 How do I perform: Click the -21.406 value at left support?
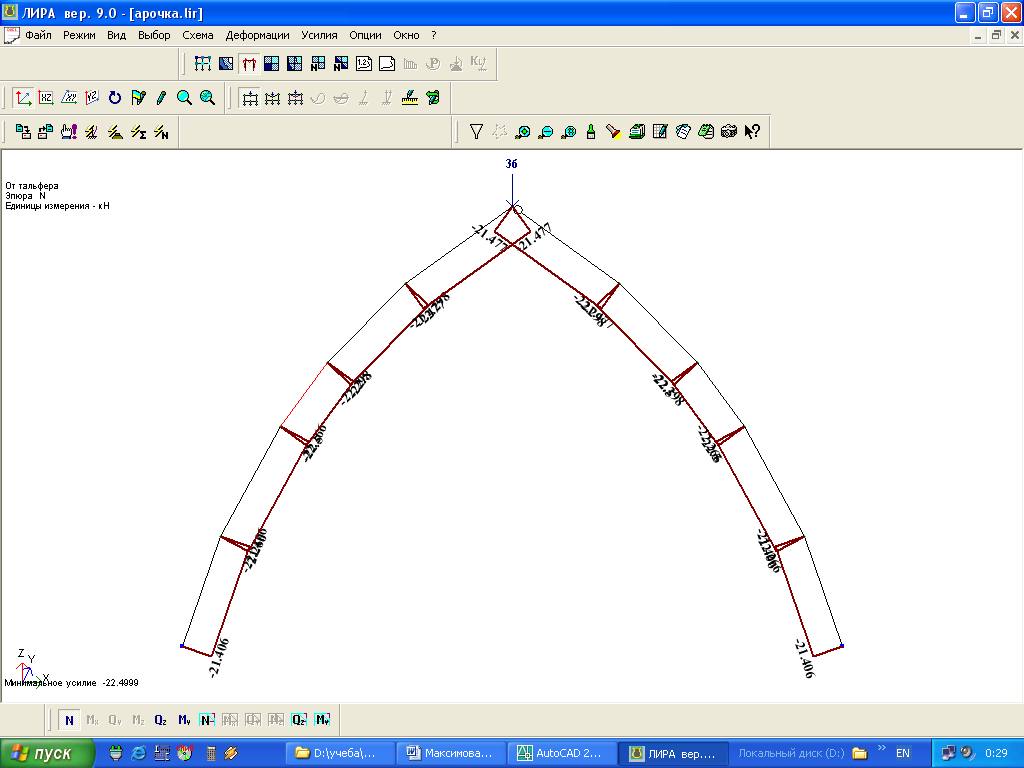[x=219, y=658]
